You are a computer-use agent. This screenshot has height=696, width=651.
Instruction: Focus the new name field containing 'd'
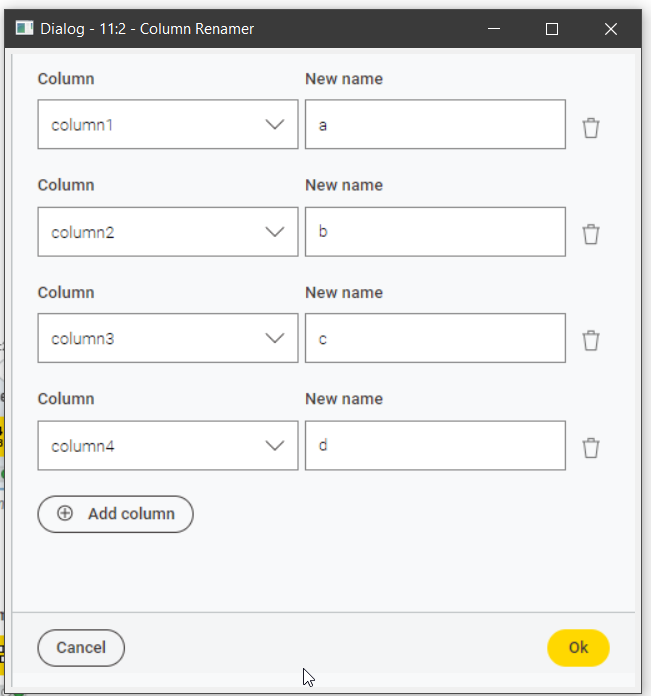tap(435, 445)
